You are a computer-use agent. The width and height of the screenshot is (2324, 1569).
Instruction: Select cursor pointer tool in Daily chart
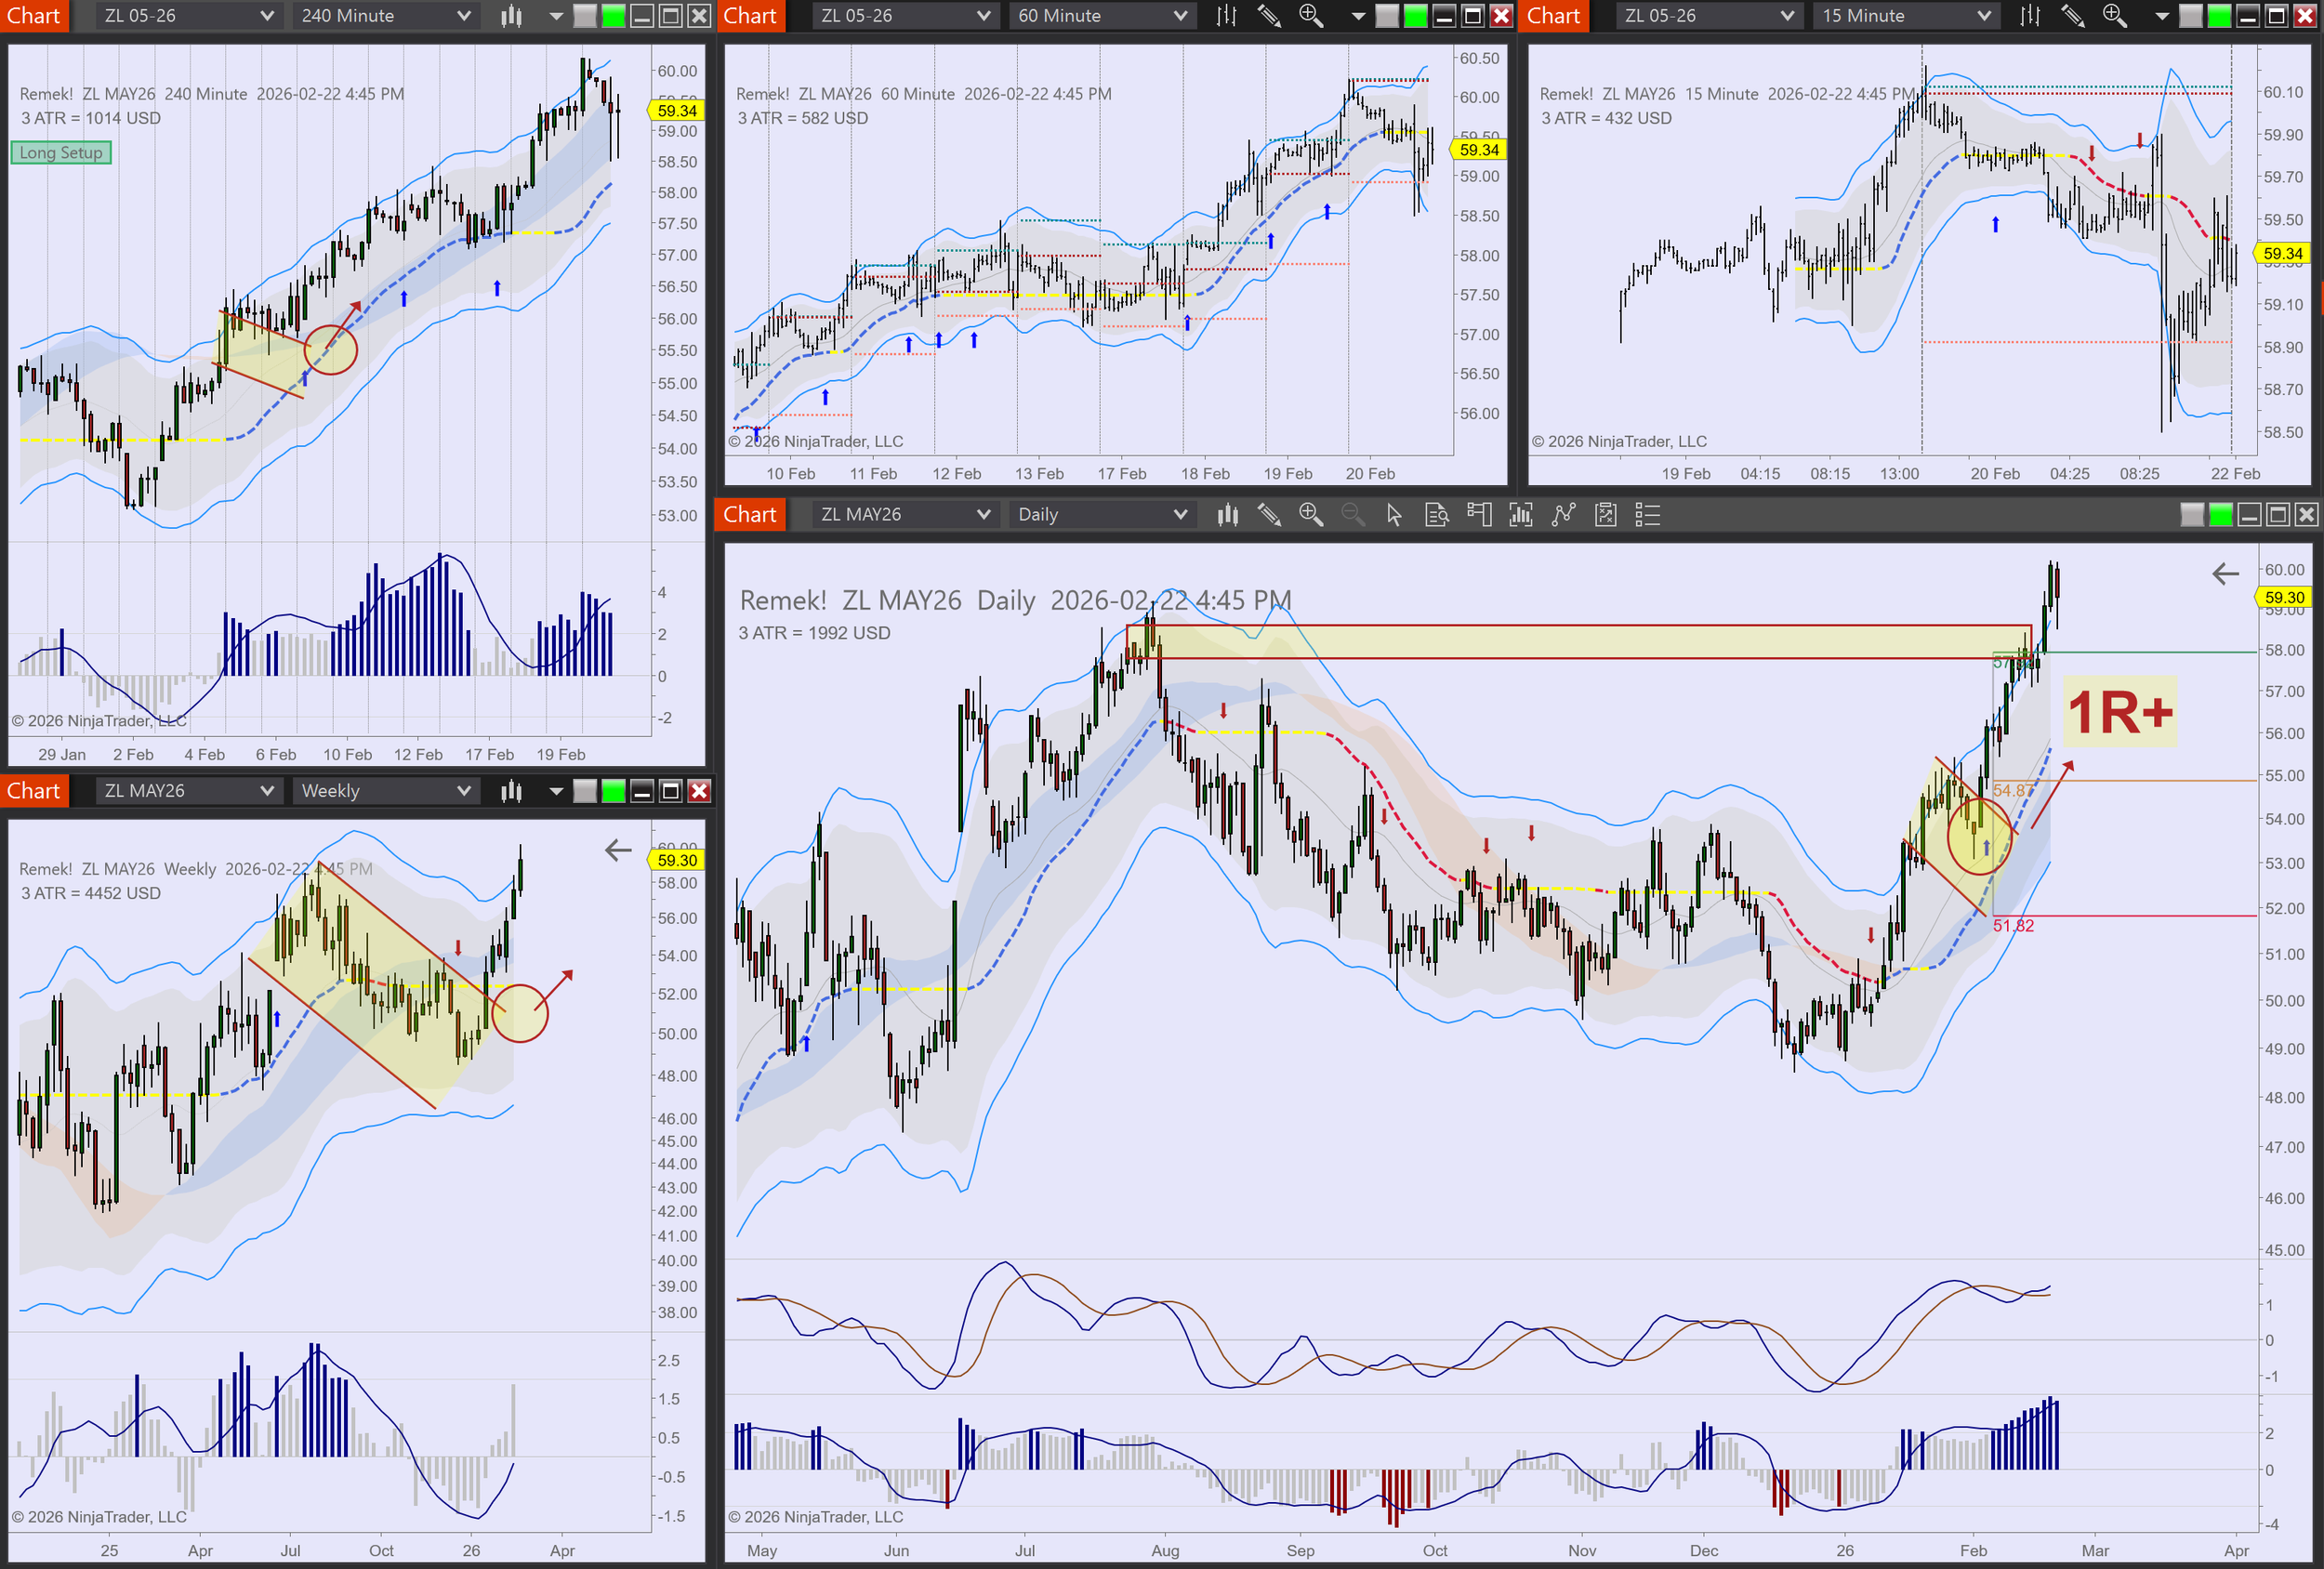[1394, 515]
